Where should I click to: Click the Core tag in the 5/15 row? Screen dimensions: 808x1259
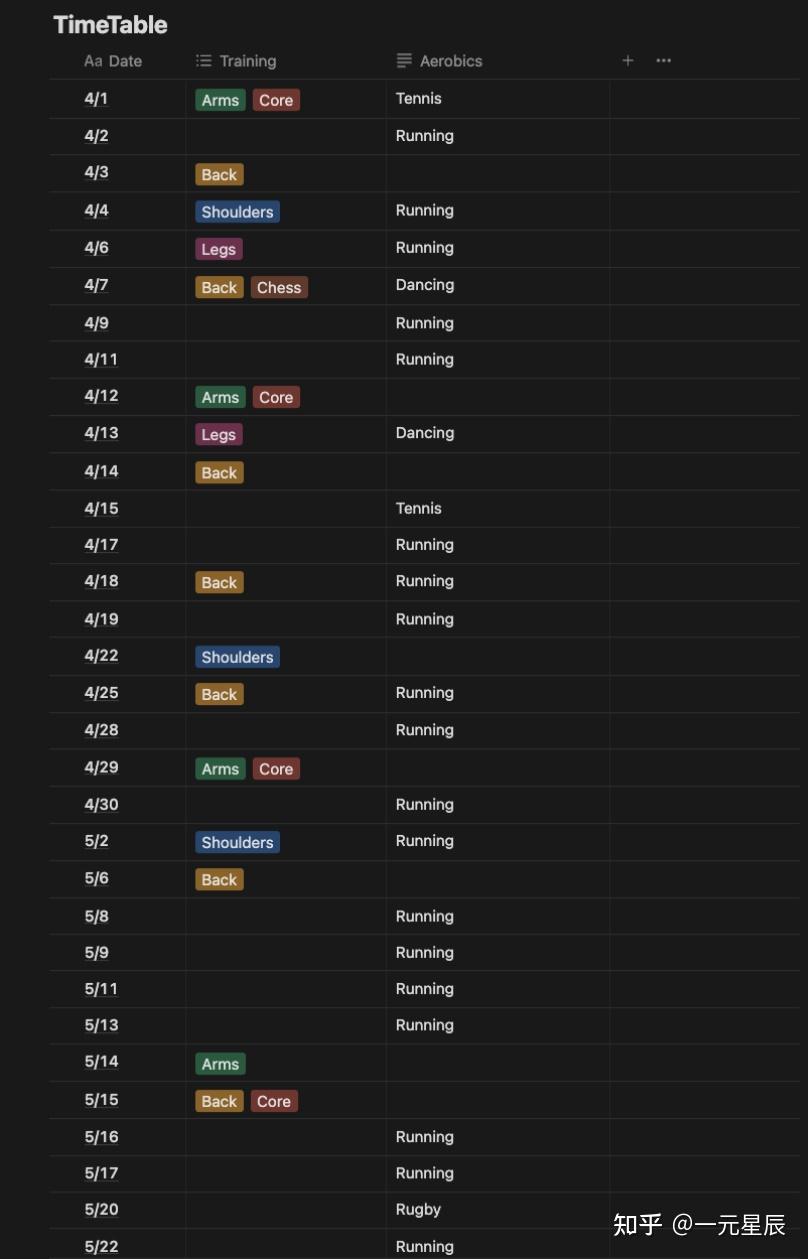[274, 1102]
